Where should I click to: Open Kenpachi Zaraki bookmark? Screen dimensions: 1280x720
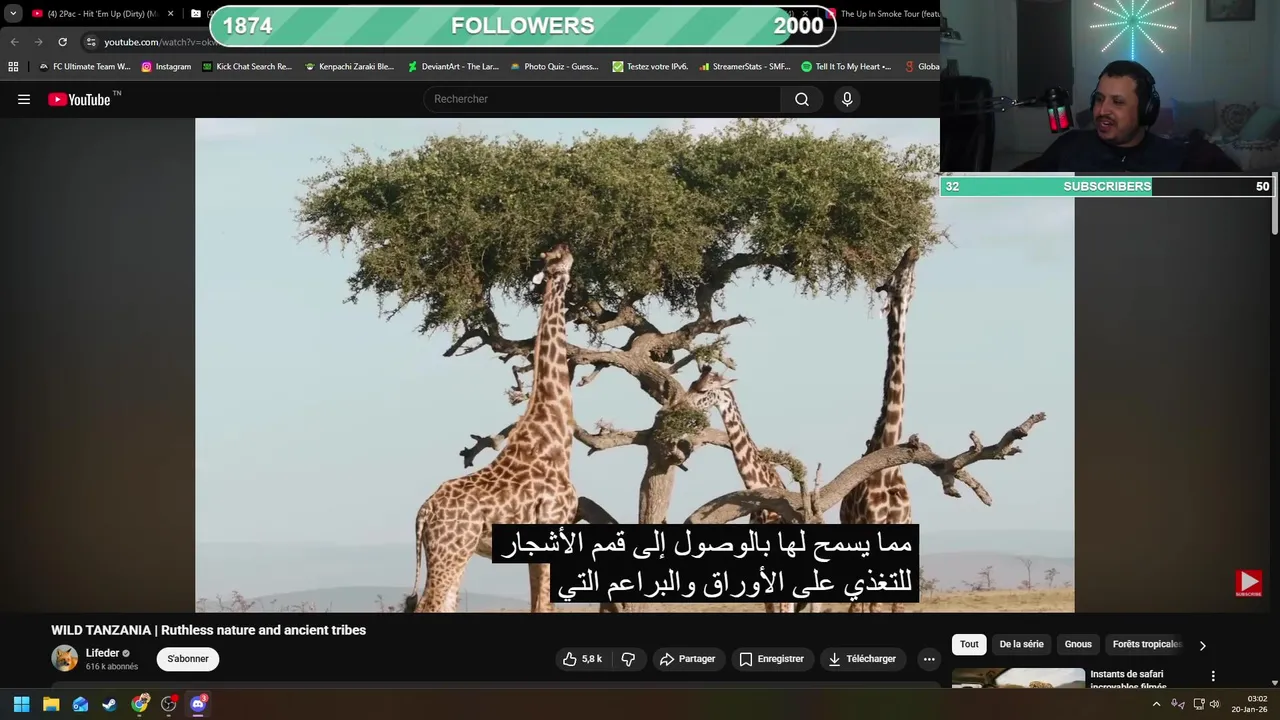[x=349, y=67]
